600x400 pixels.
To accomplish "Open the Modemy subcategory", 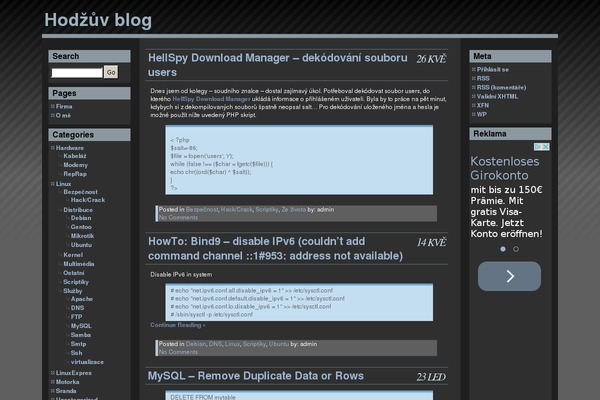I will pos(75,165).
